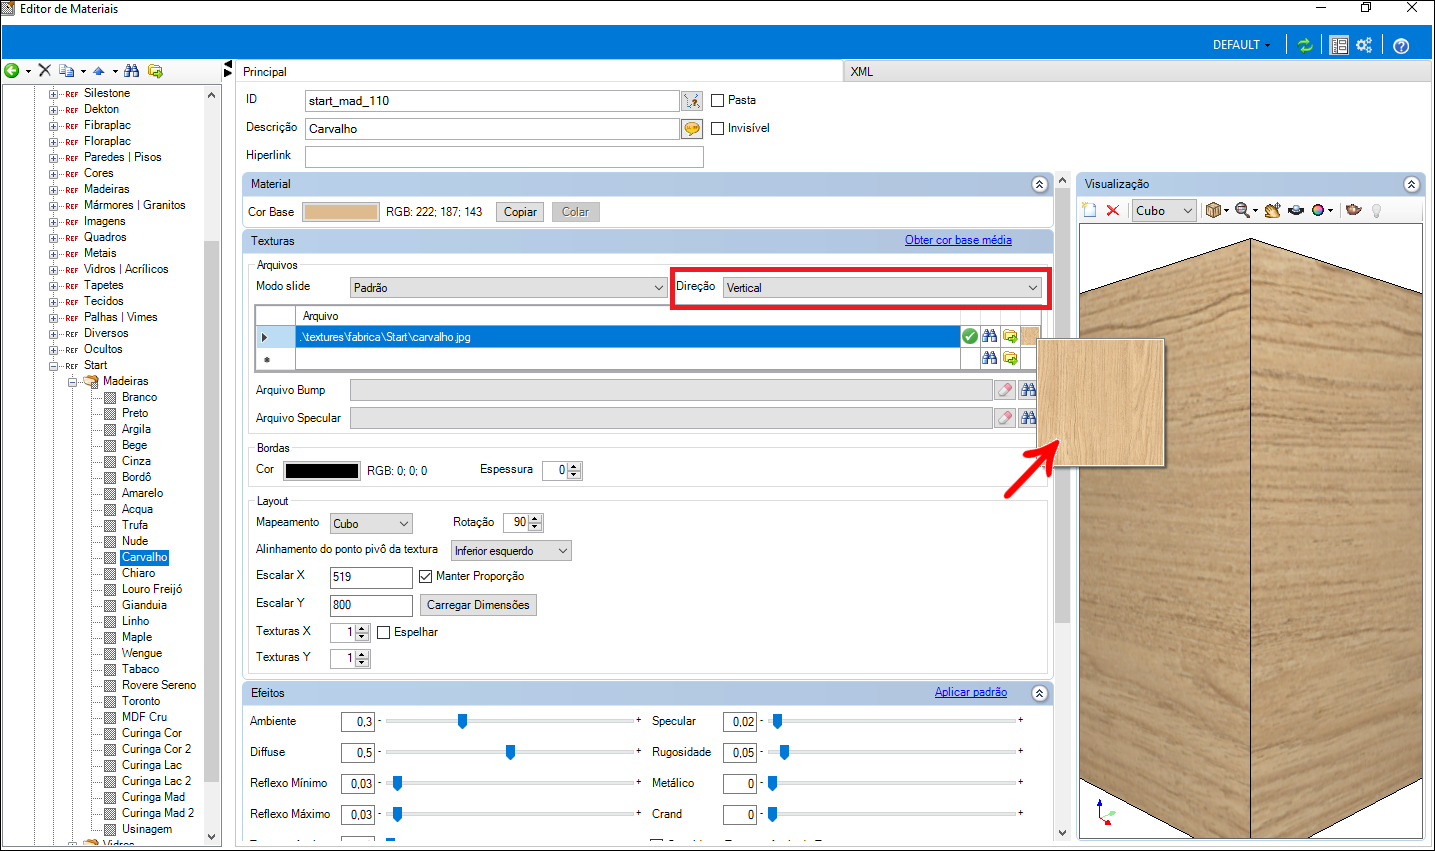The width and height of the screenshot is (1435, 851).
Task: Increase the Rotação stepper value
Action: (x=536, y=519)
